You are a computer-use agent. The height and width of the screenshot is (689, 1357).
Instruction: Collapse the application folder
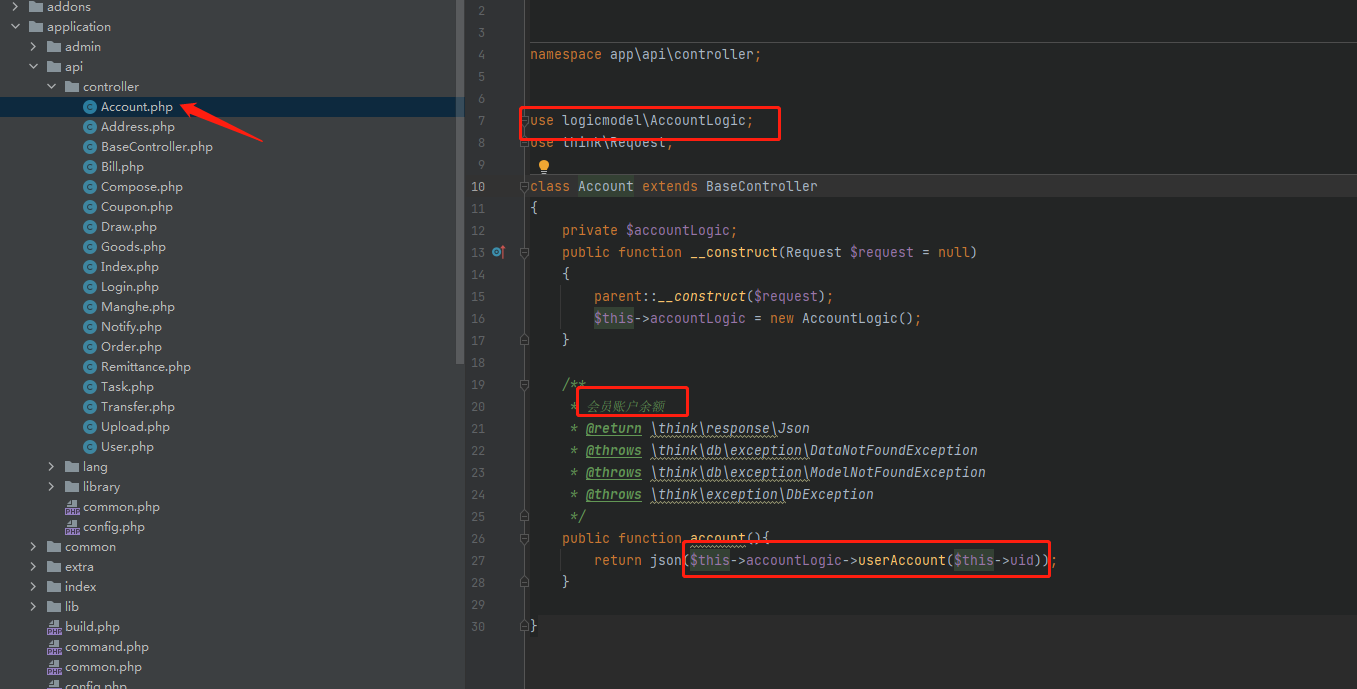point(15,27)
